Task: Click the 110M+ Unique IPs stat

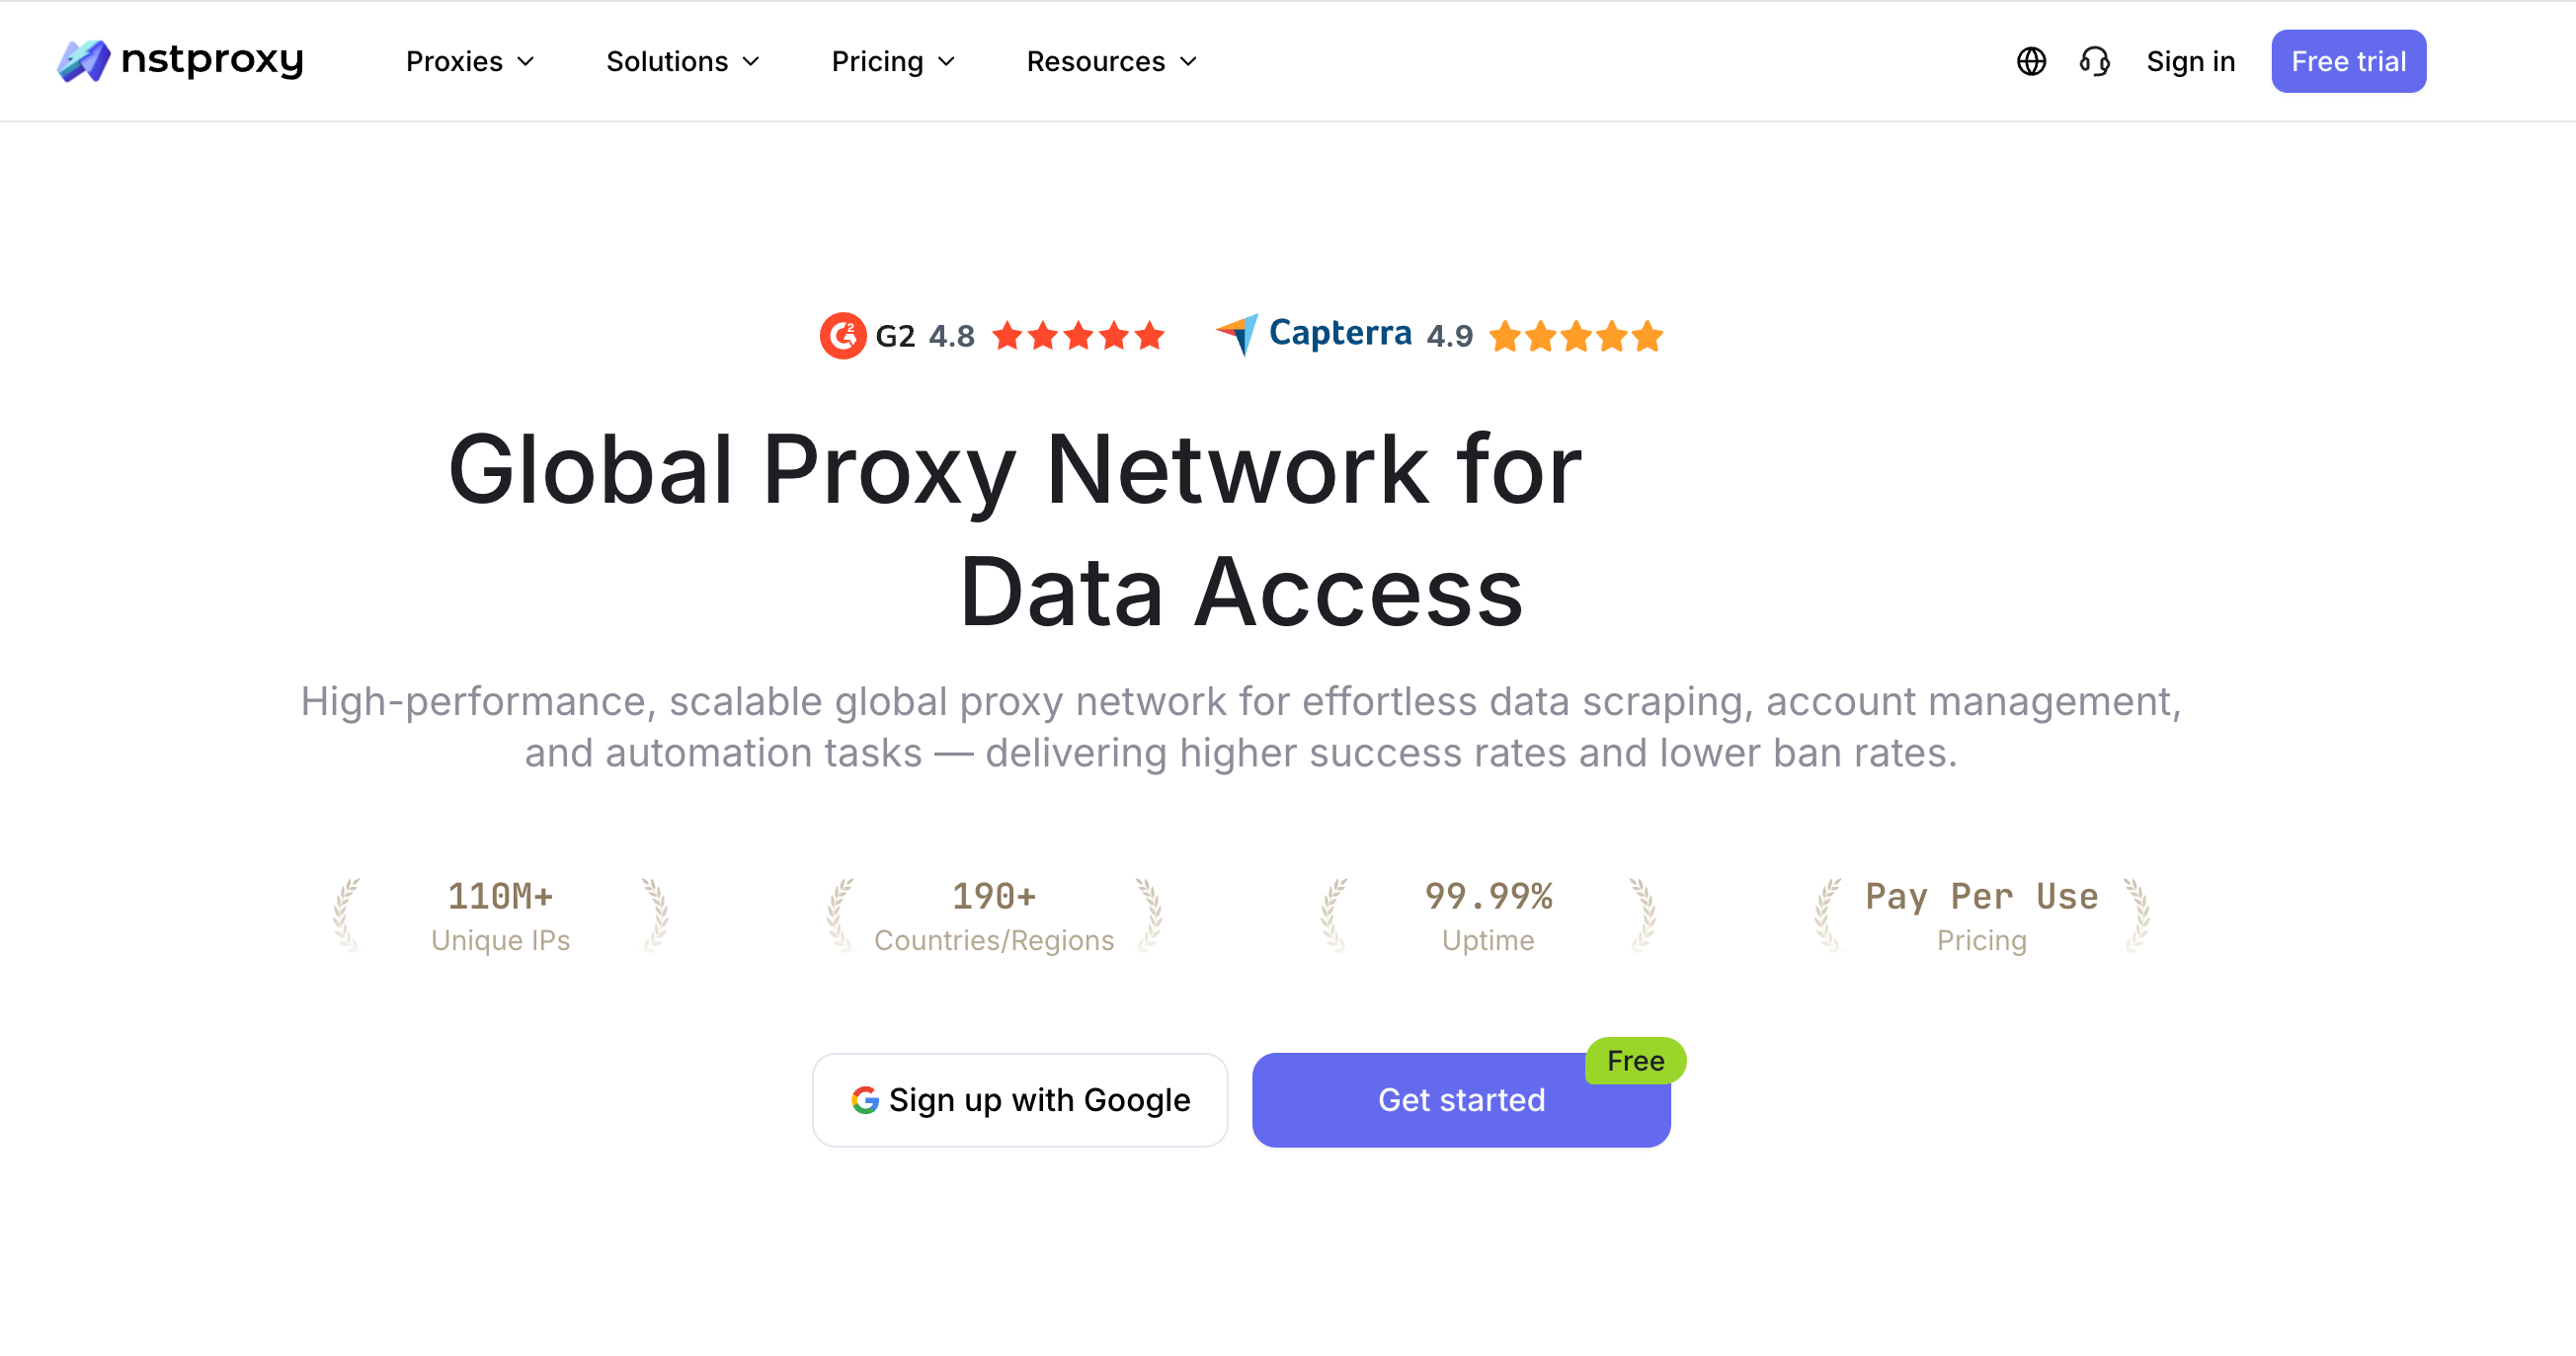Action: tap(500, 915)
